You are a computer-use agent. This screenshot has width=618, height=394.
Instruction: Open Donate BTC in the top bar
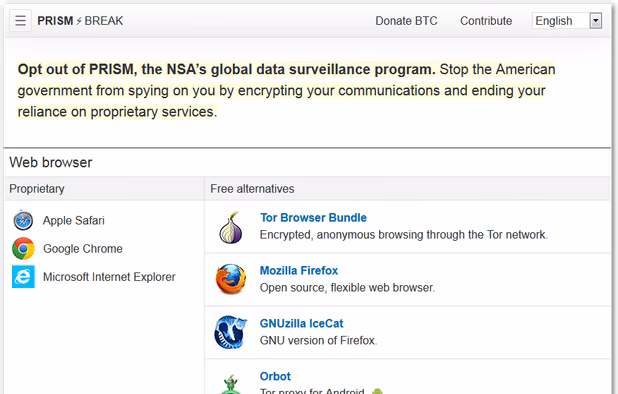(406, 20)
